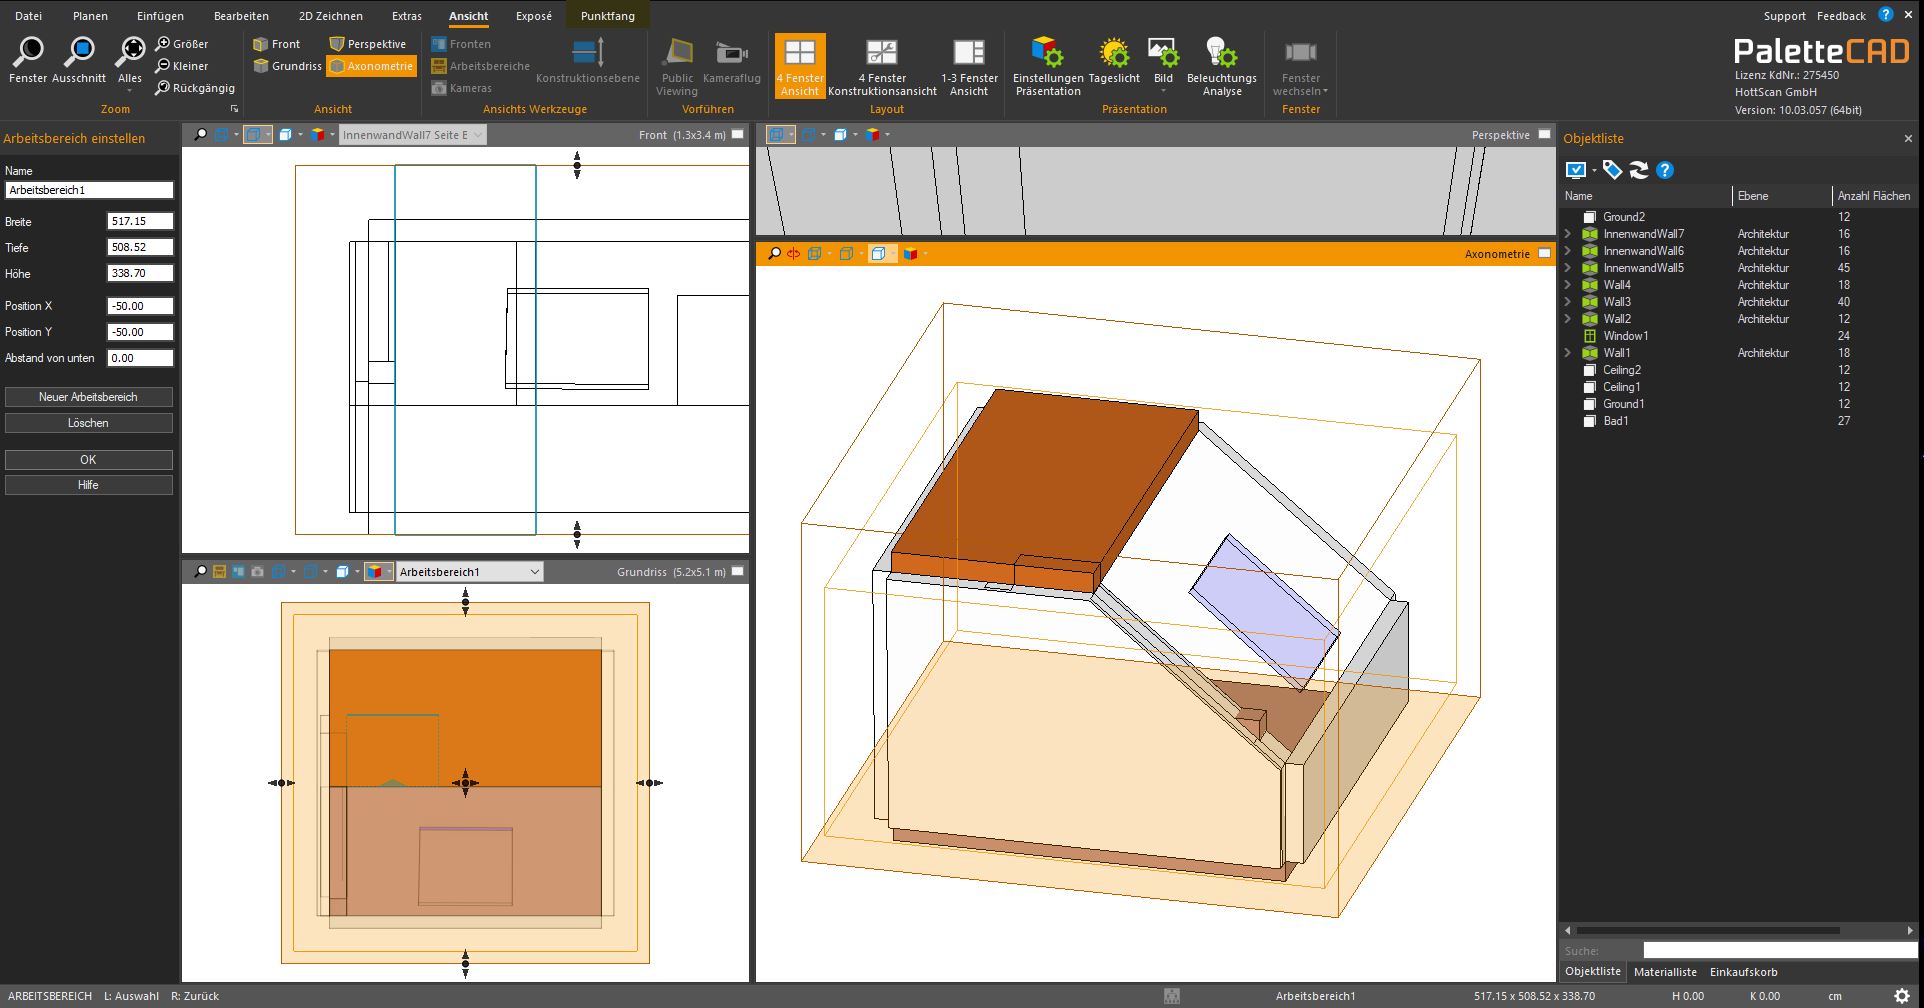Zoom to Alles in the ribbon
The height and width of the screenshot is (1008, 1924).
point(130,53)
